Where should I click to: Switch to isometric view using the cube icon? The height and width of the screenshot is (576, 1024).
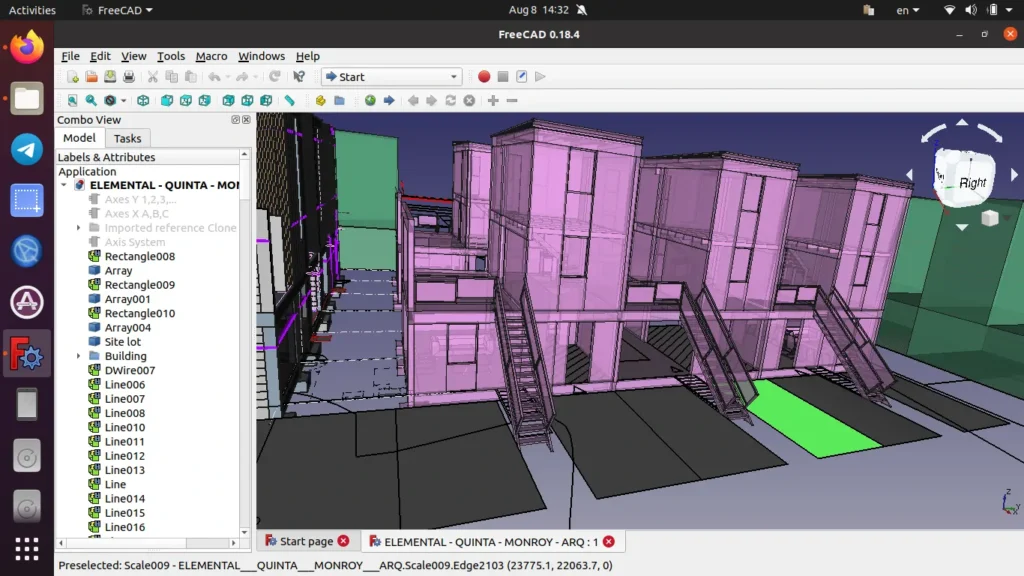pos(143,101)
